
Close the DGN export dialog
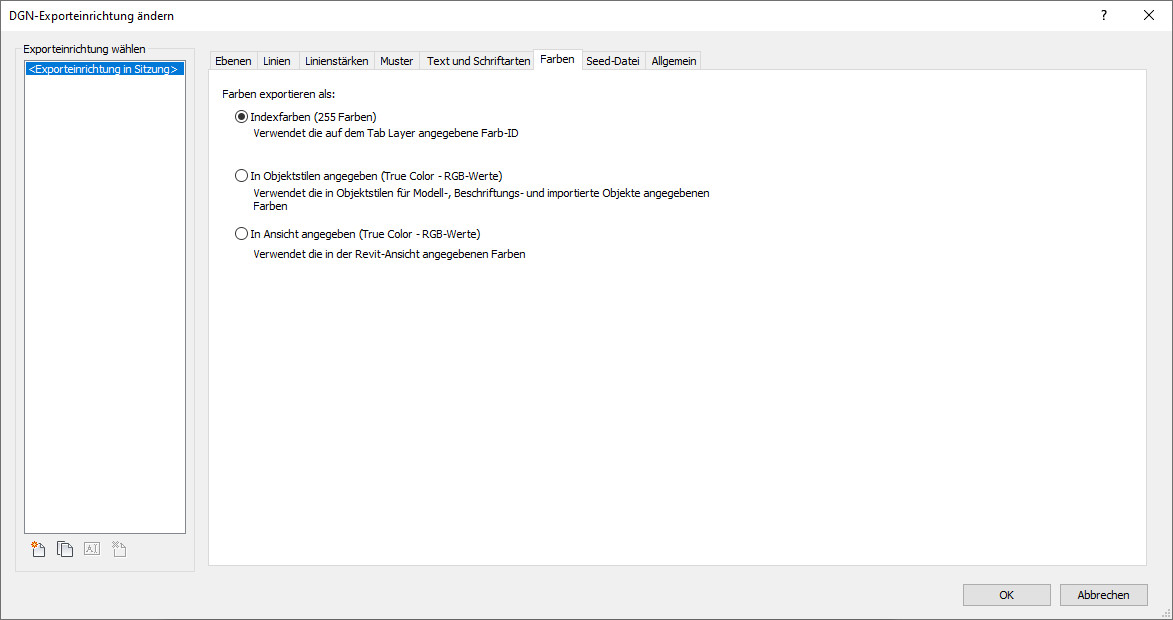tap(1149, 15)
